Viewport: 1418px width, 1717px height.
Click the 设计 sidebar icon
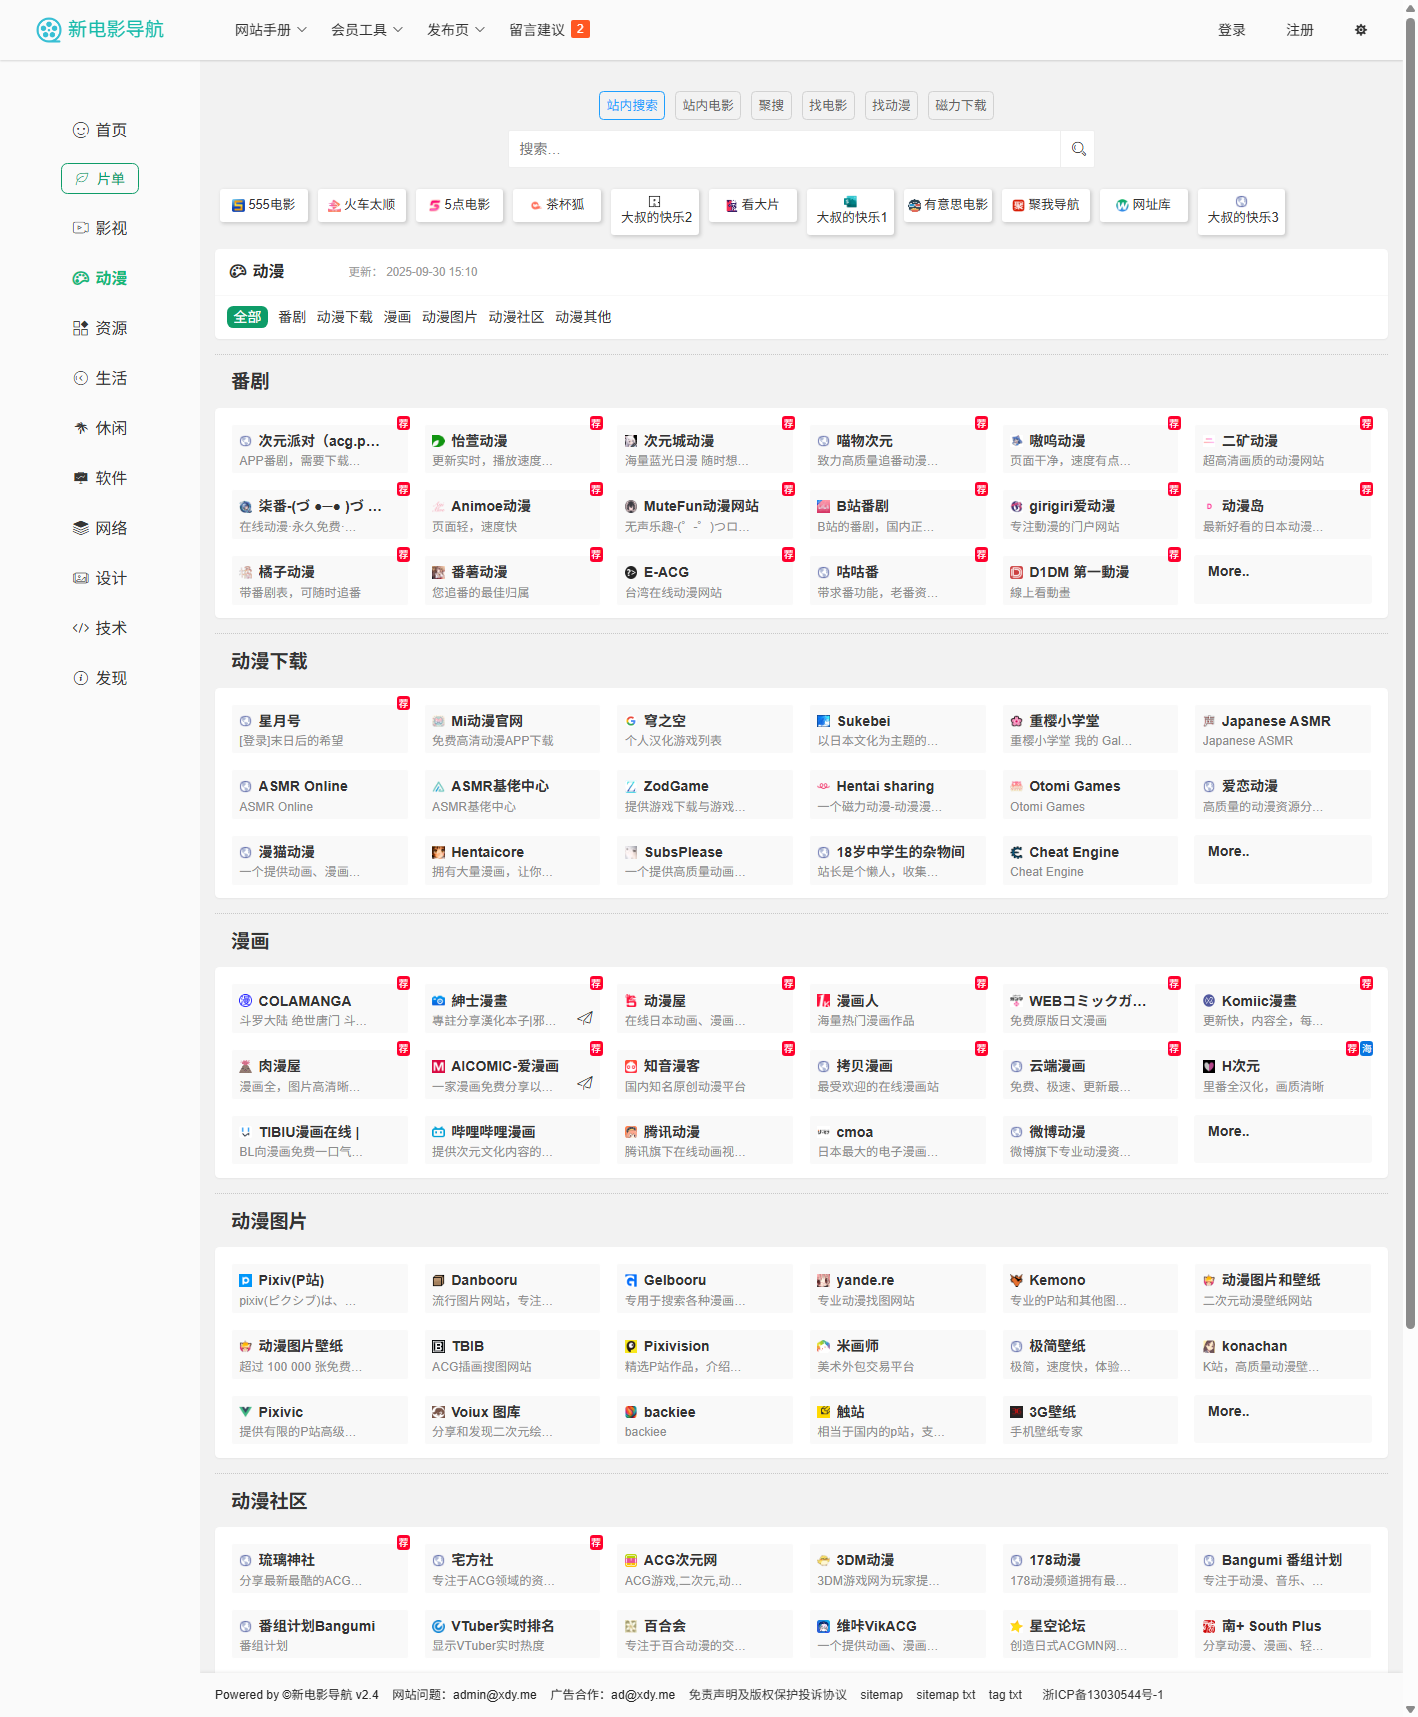pos(81,578)
